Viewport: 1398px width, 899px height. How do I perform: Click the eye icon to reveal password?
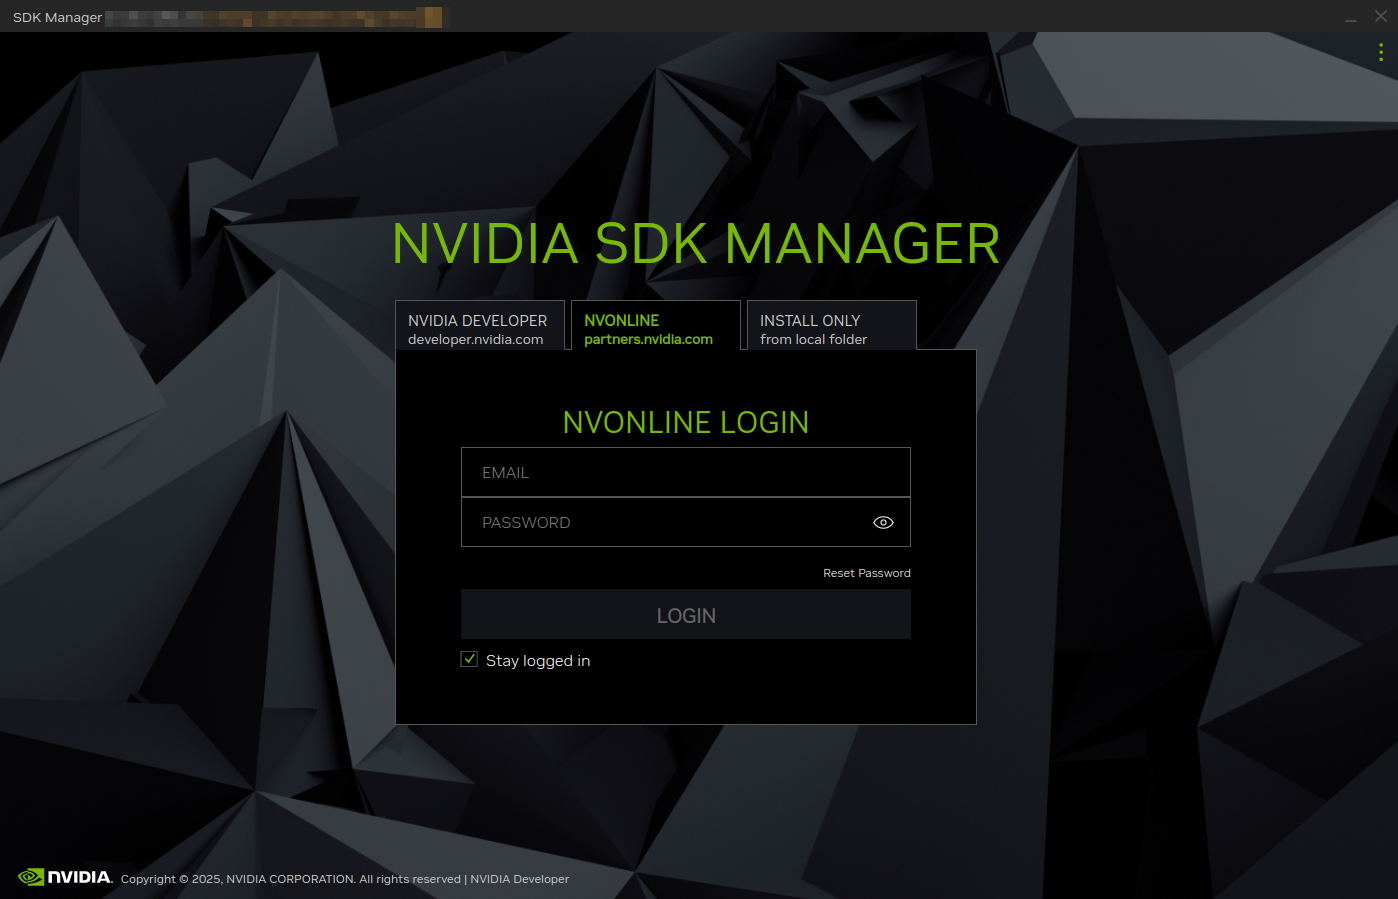883,522
